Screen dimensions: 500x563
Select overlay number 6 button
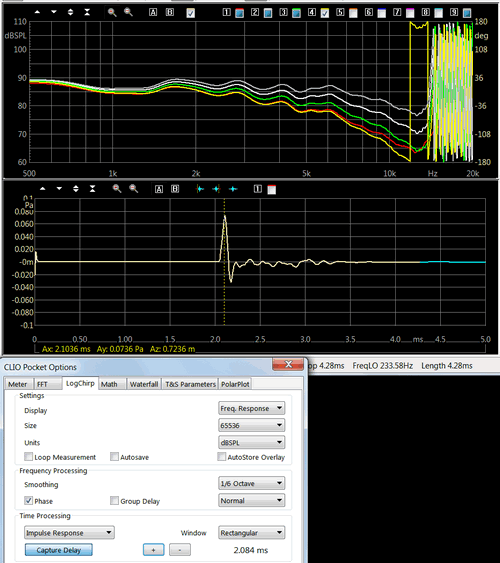369,12
